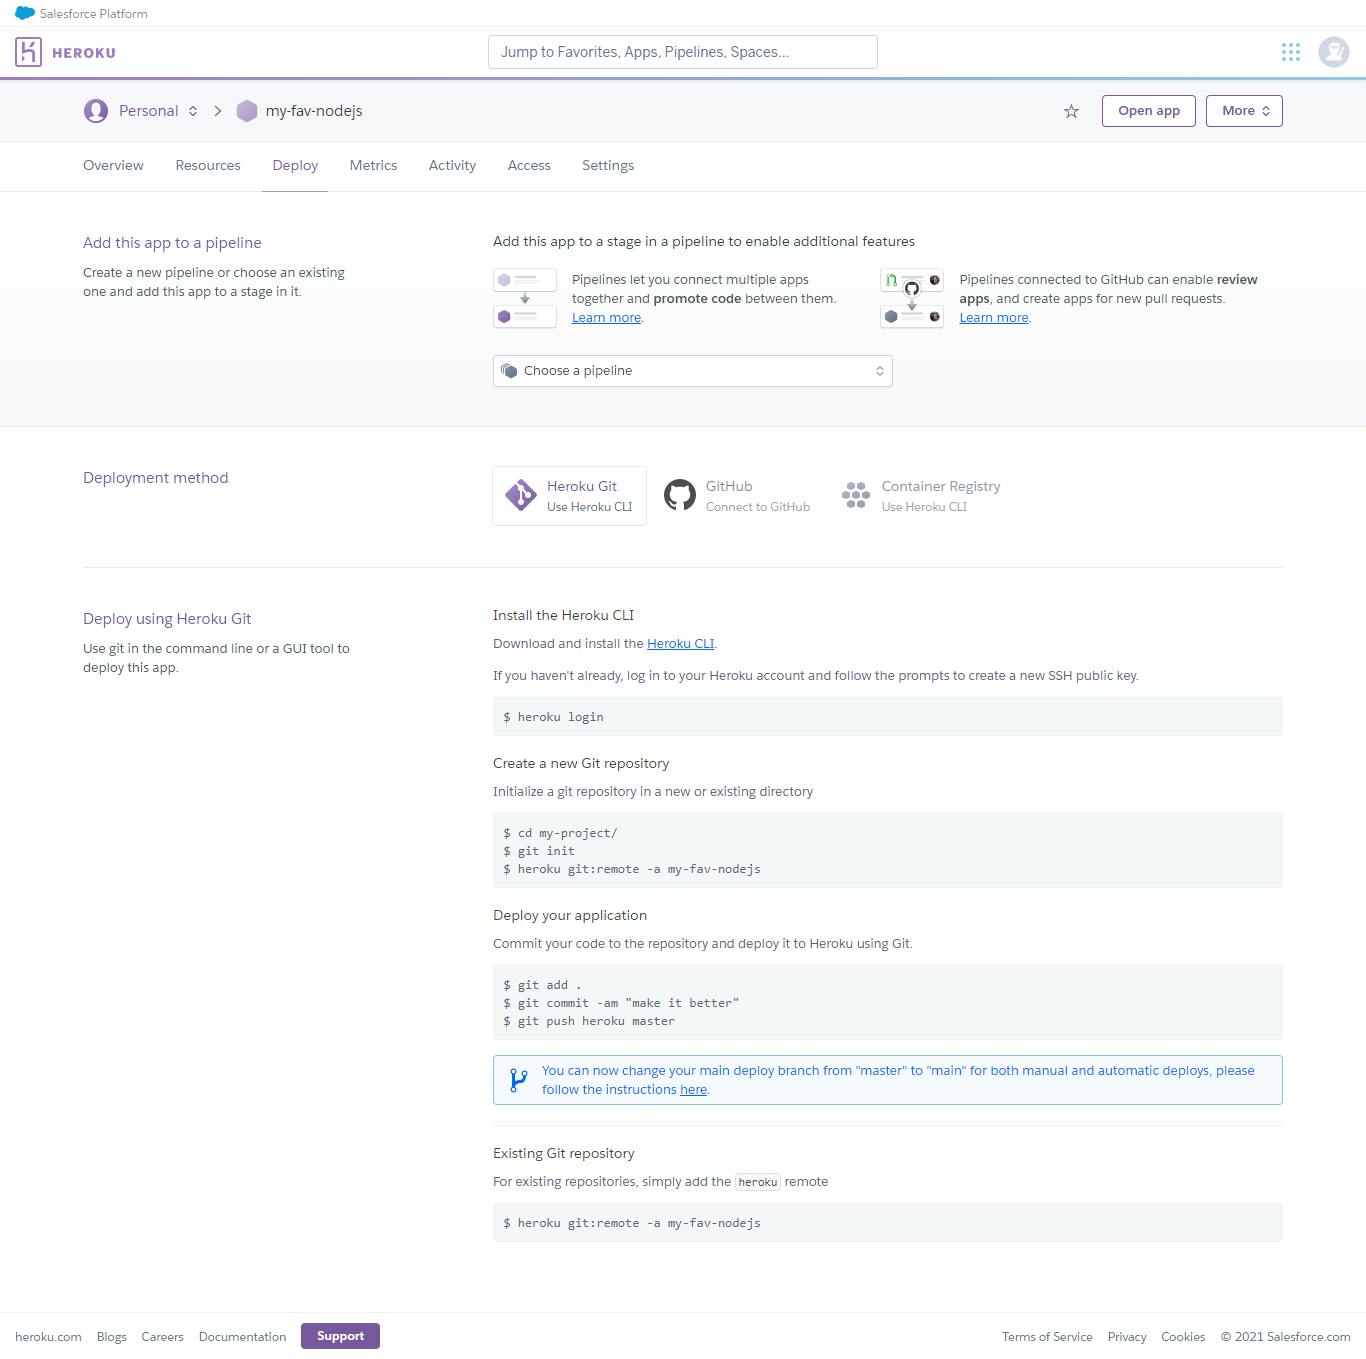Click the 'Add this app to a pipeline' heading
The height and width of the screenshot is (1359, 1366).
172,243
